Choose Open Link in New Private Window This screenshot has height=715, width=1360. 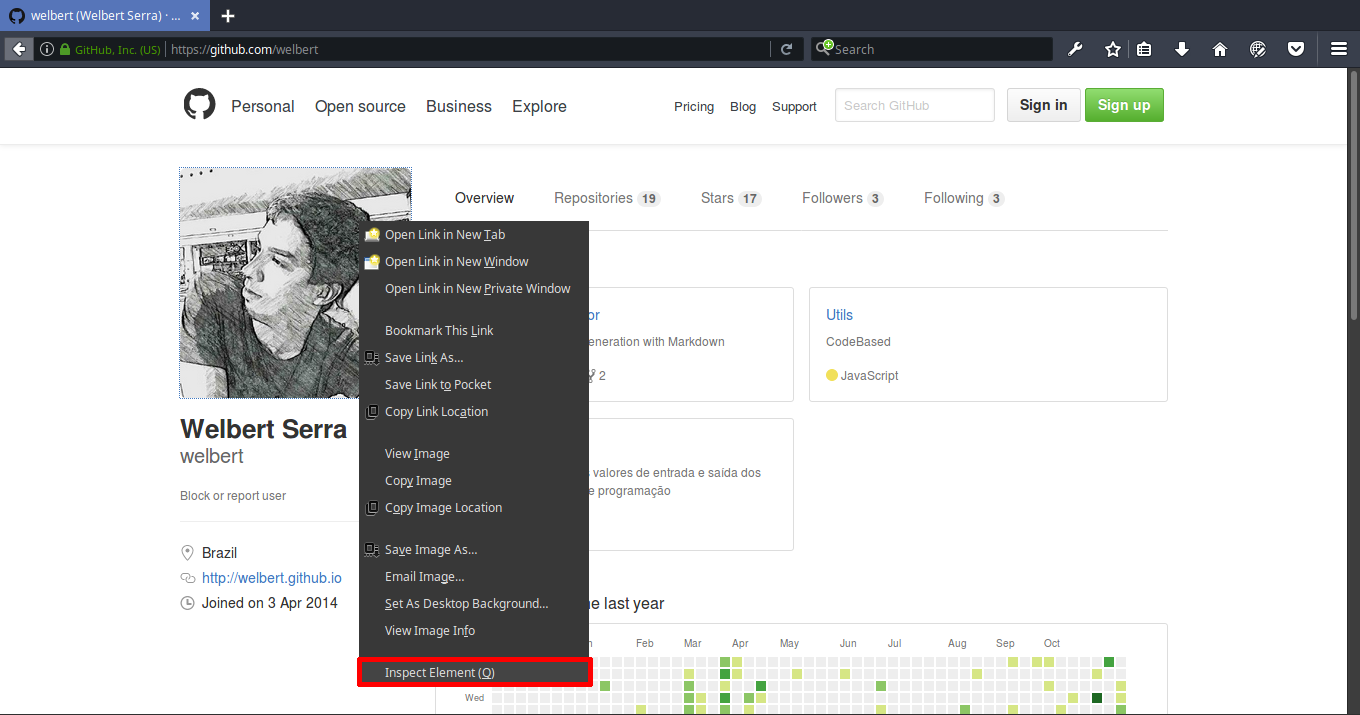(x=474, y=289)
